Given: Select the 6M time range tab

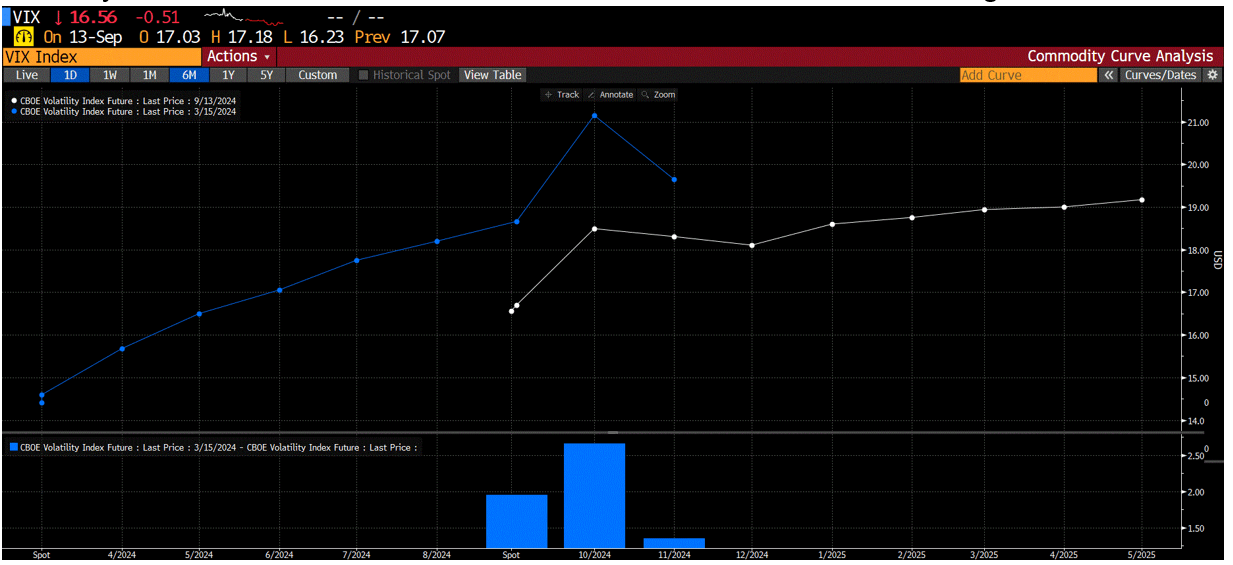Looking at the screenshot, I should tap(189, 75).
